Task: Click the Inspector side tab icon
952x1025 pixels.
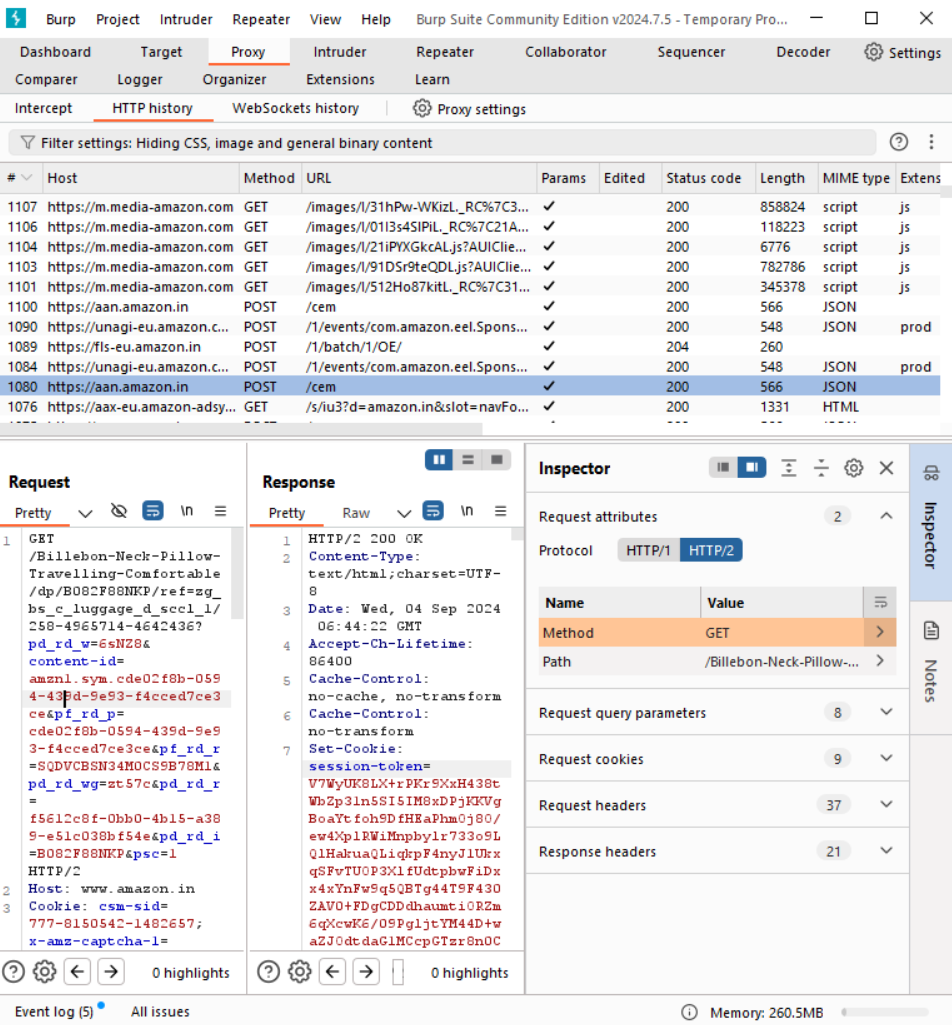Action: coord(931,473)
